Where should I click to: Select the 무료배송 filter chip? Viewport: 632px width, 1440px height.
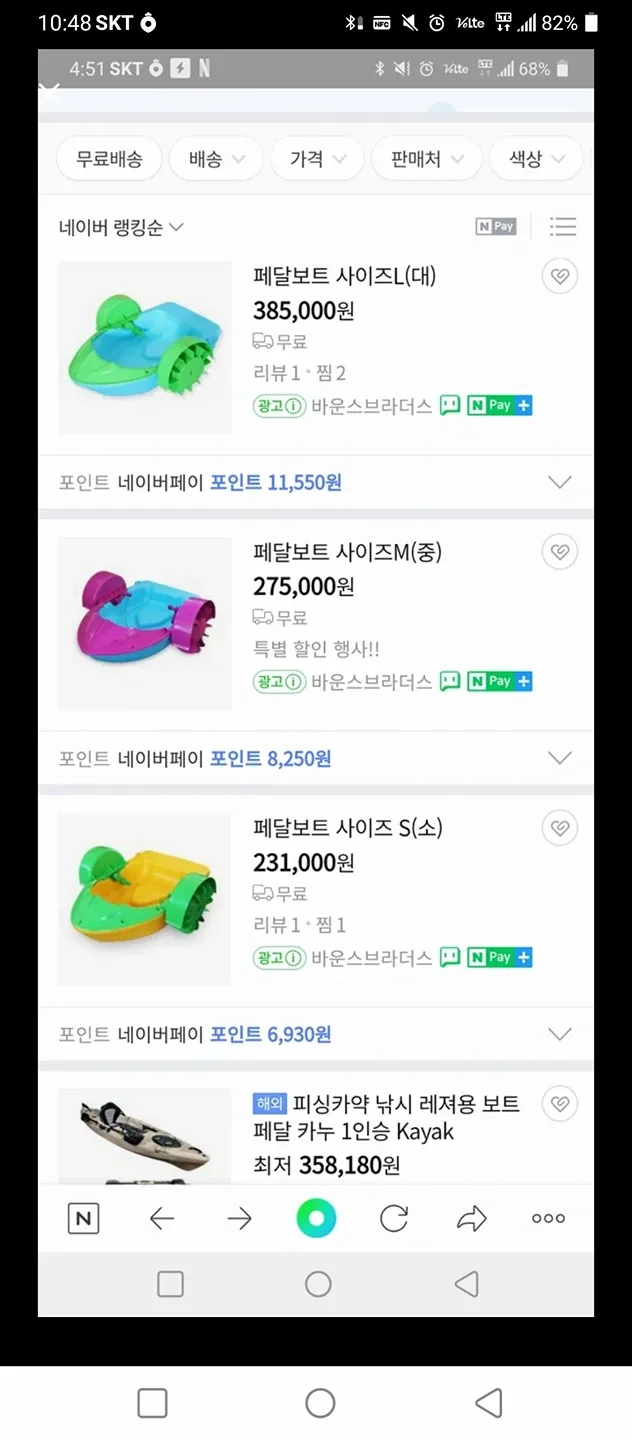(109, 158)
